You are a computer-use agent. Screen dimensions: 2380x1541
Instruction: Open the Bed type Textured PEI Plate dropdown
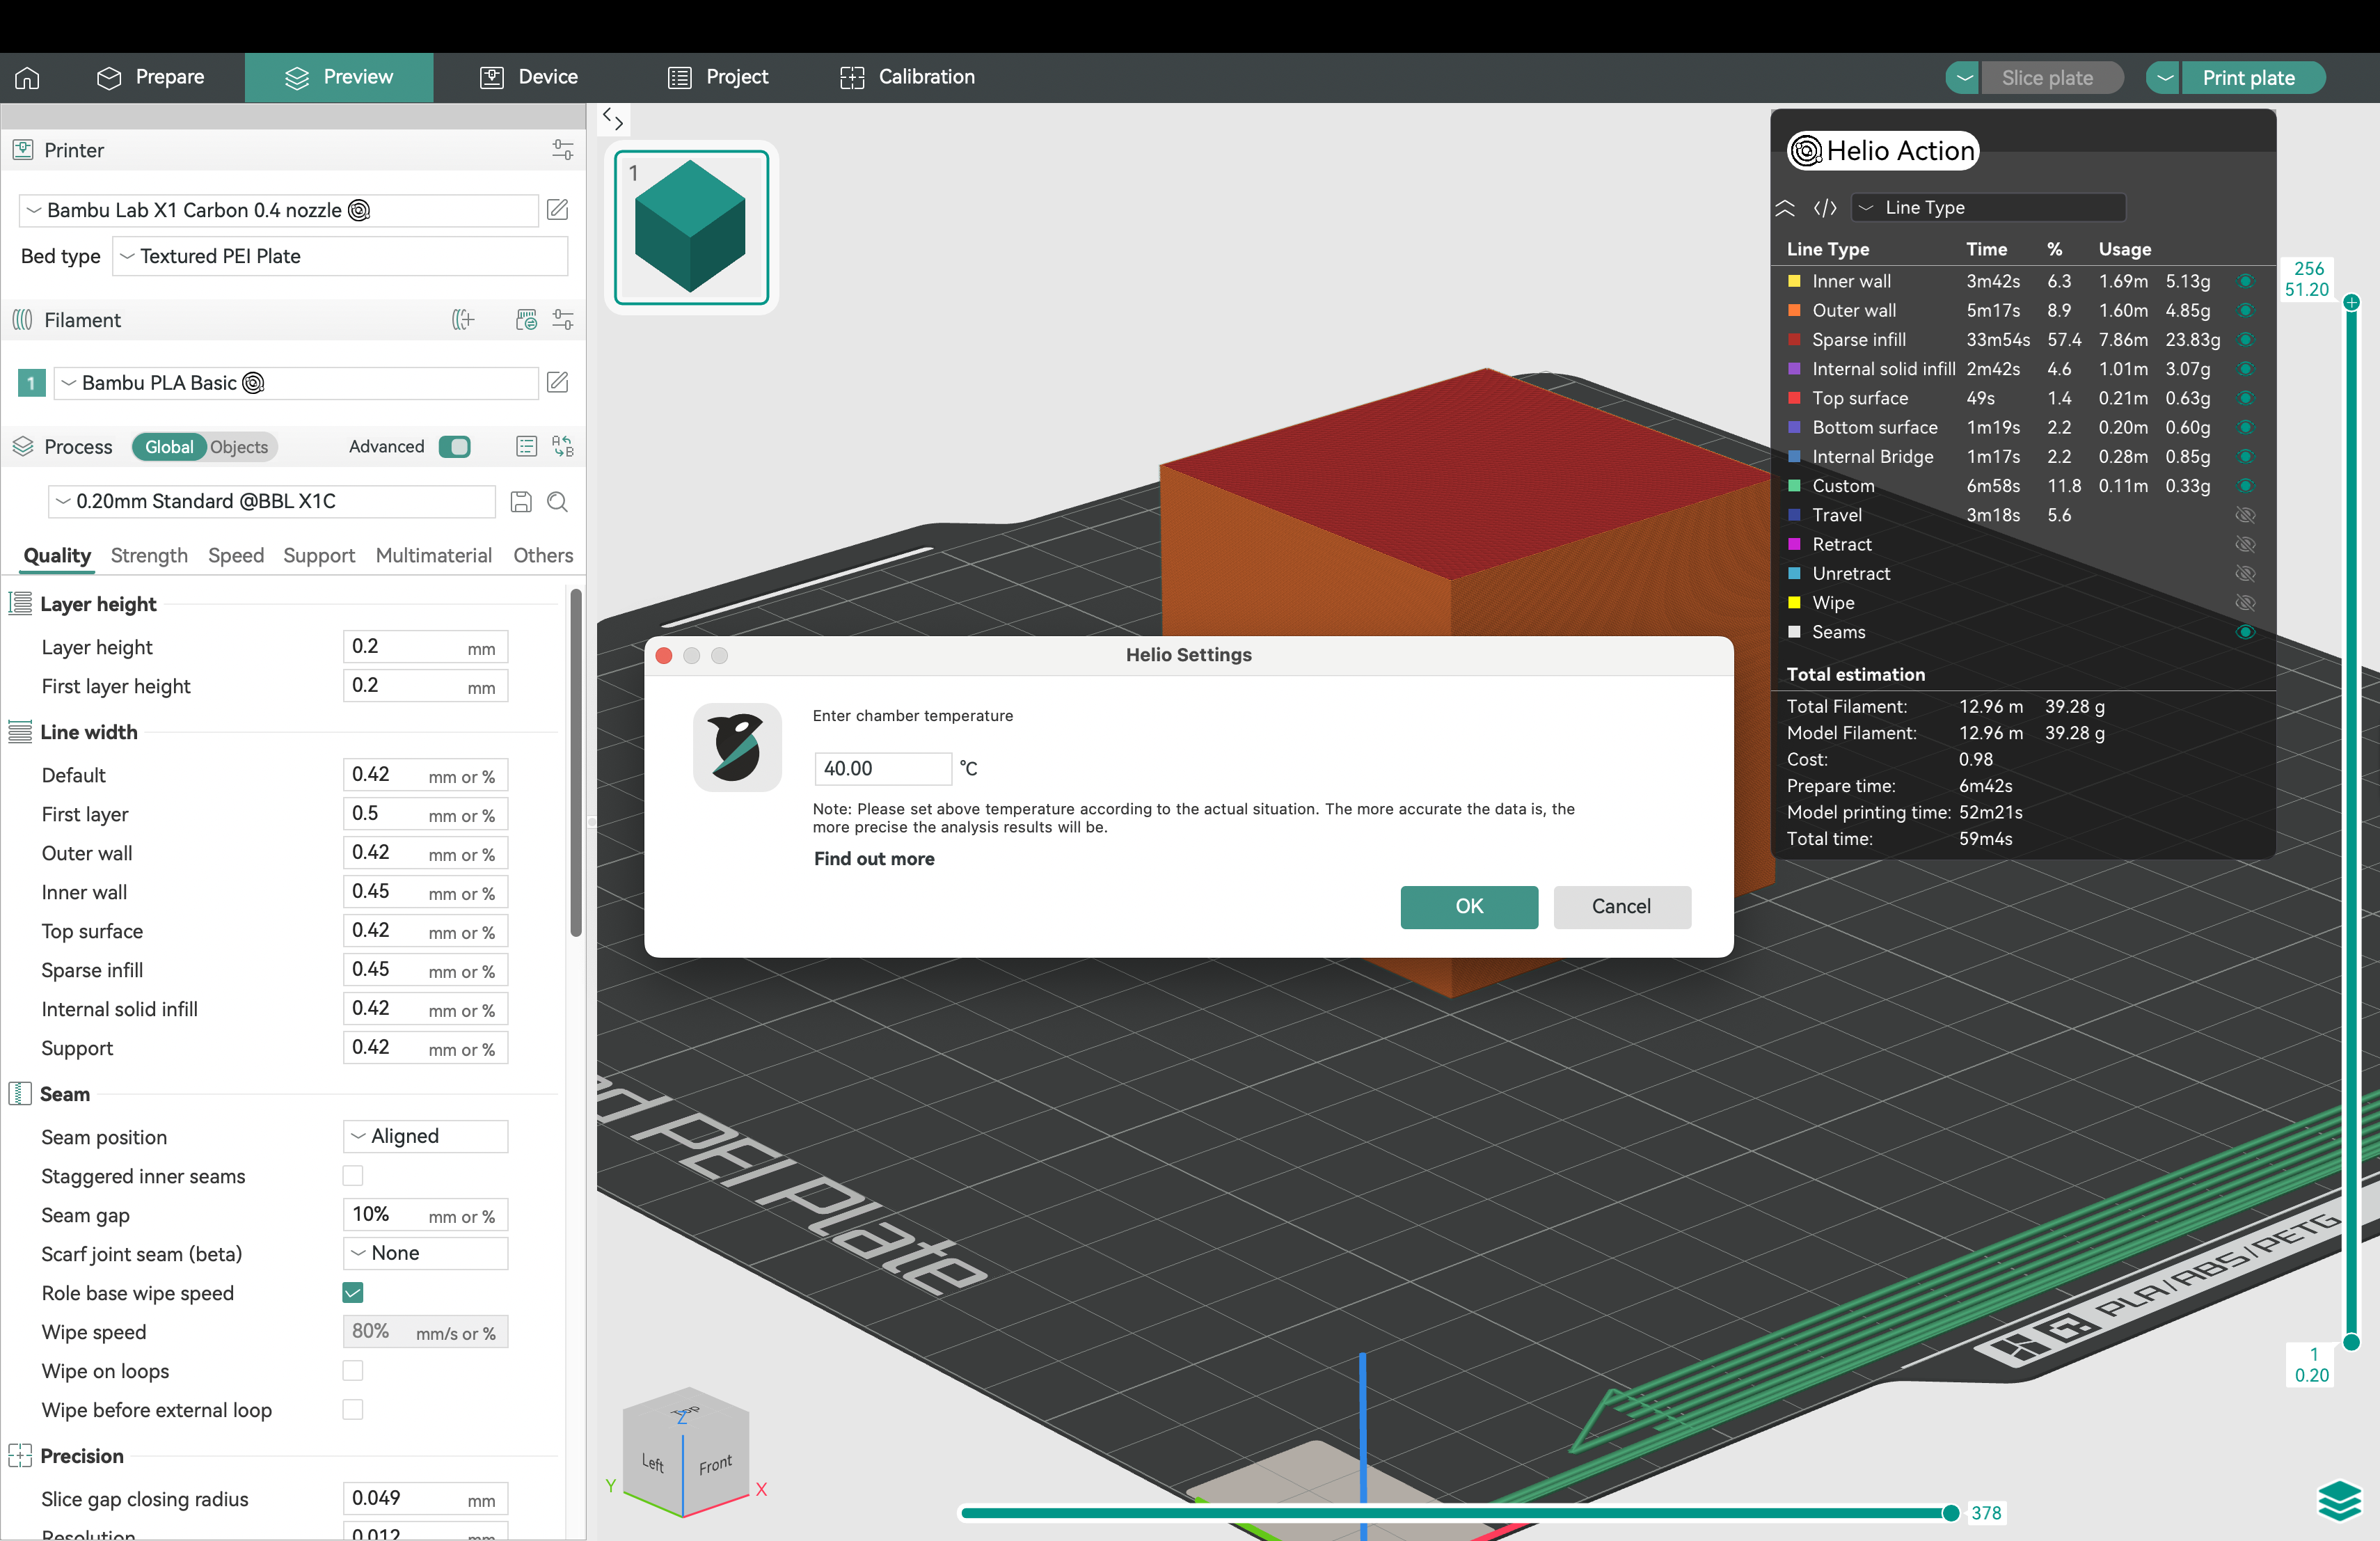pos(340,256)
